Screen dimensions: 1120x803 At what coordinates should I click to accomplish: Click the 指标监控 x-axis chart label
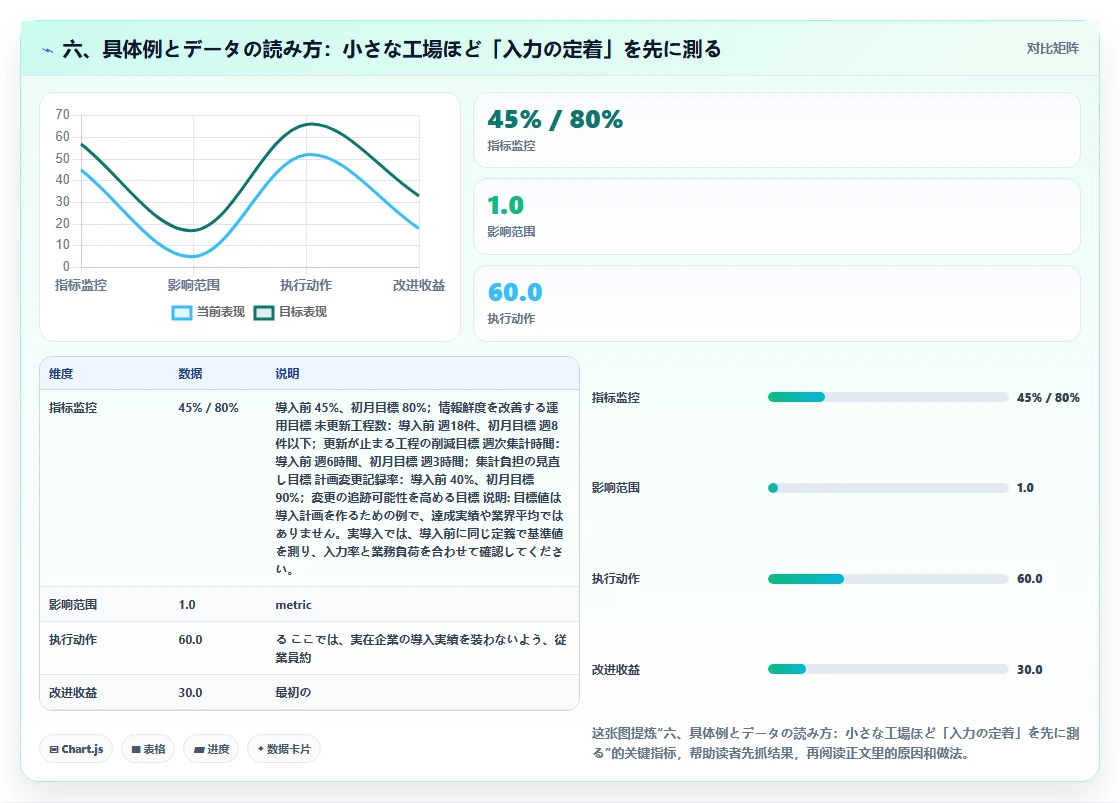[81, 285]
